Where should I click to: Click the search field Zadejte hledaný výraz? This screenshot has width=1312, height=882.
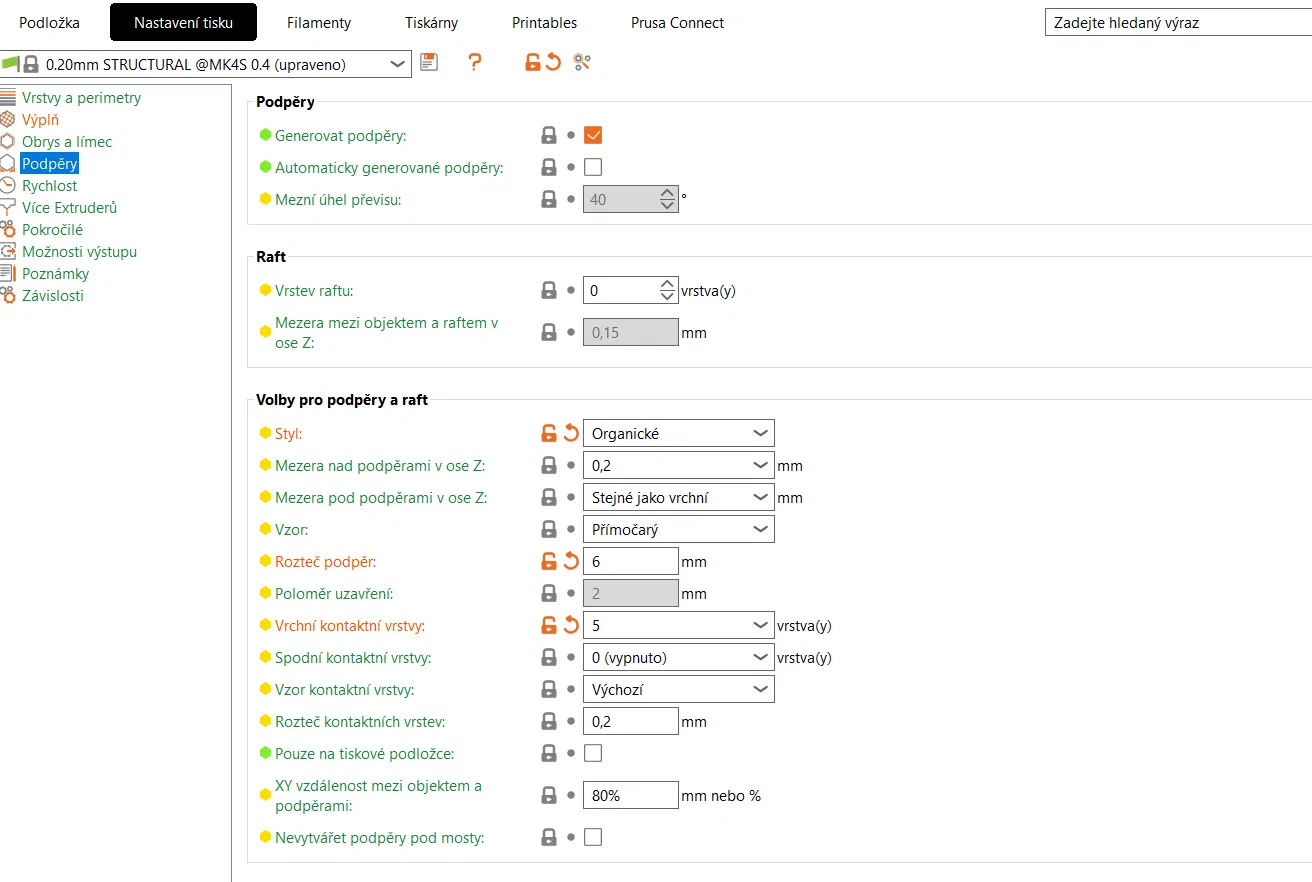pos(1175,22)
